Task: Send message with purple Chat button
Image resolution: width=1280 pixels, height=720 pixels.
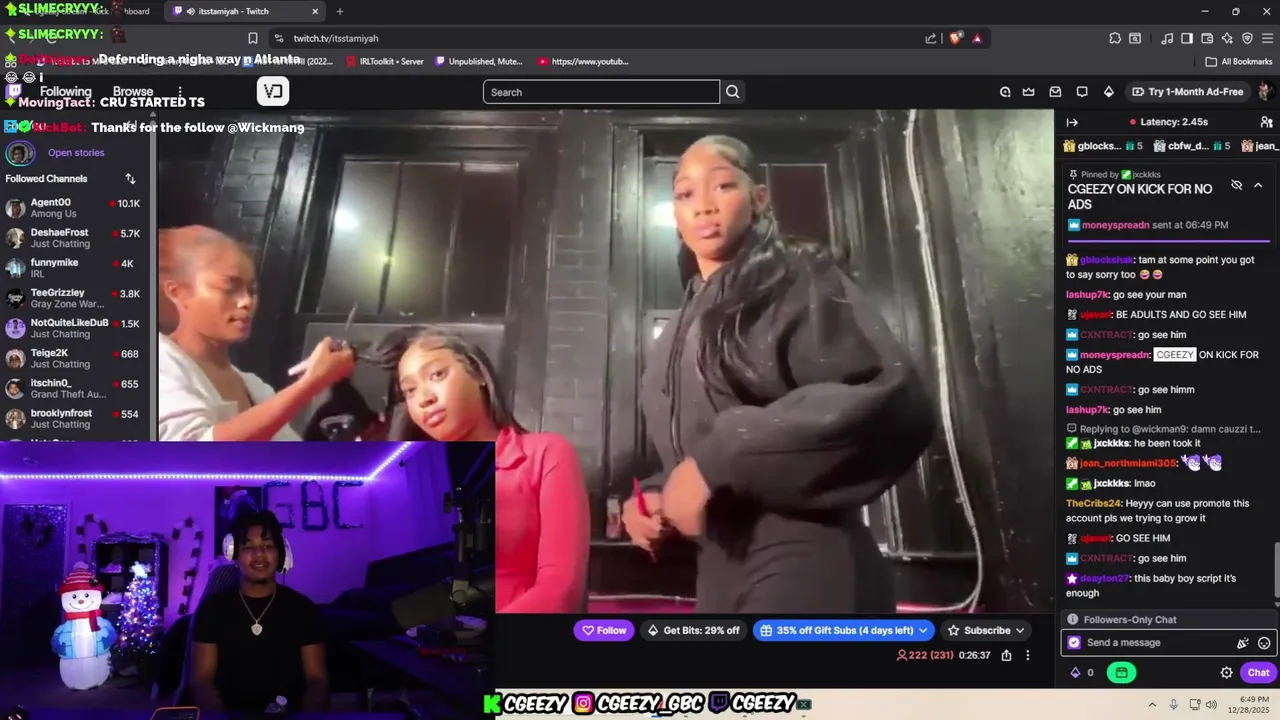Action: pos(1258,673)
